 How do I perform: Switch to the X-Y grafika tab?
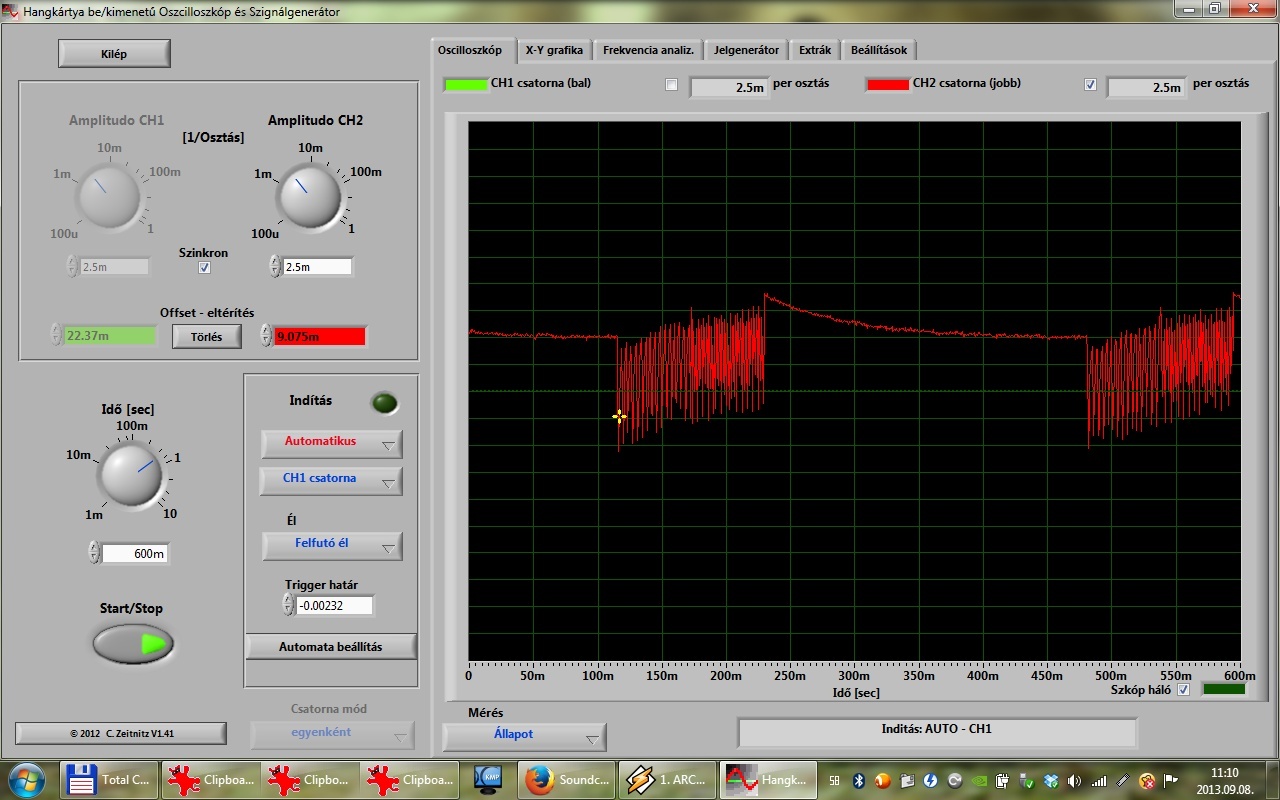click(554, 50)
